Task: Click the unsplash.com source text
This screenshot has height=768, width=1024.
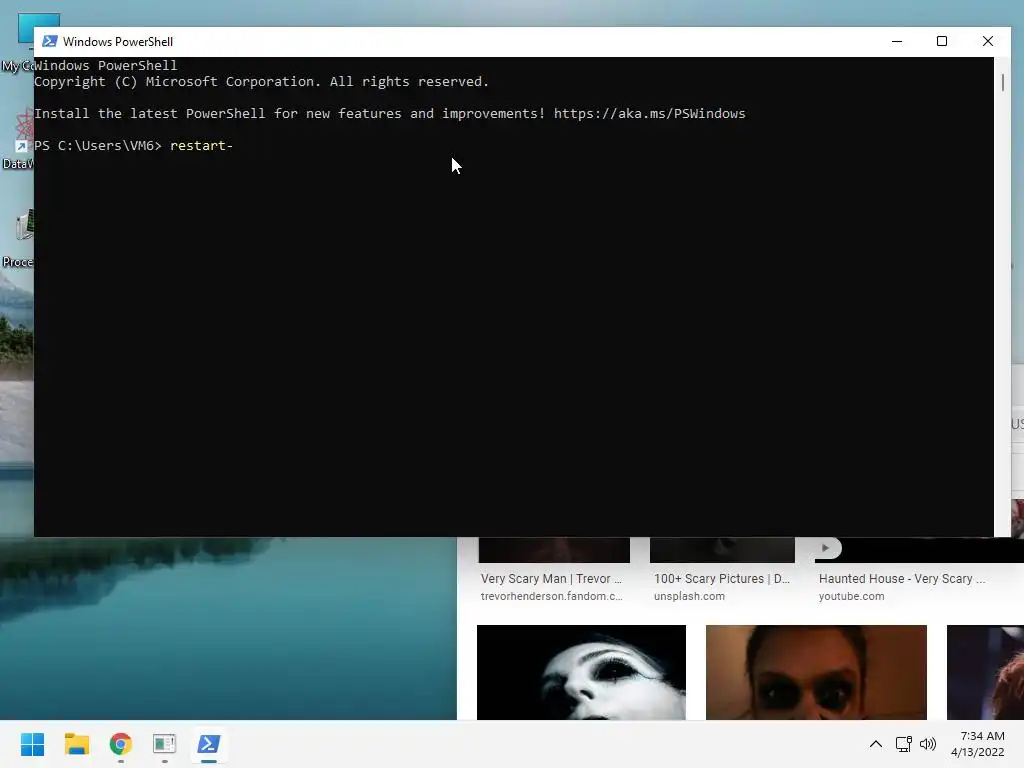Action: coord(689,596)
